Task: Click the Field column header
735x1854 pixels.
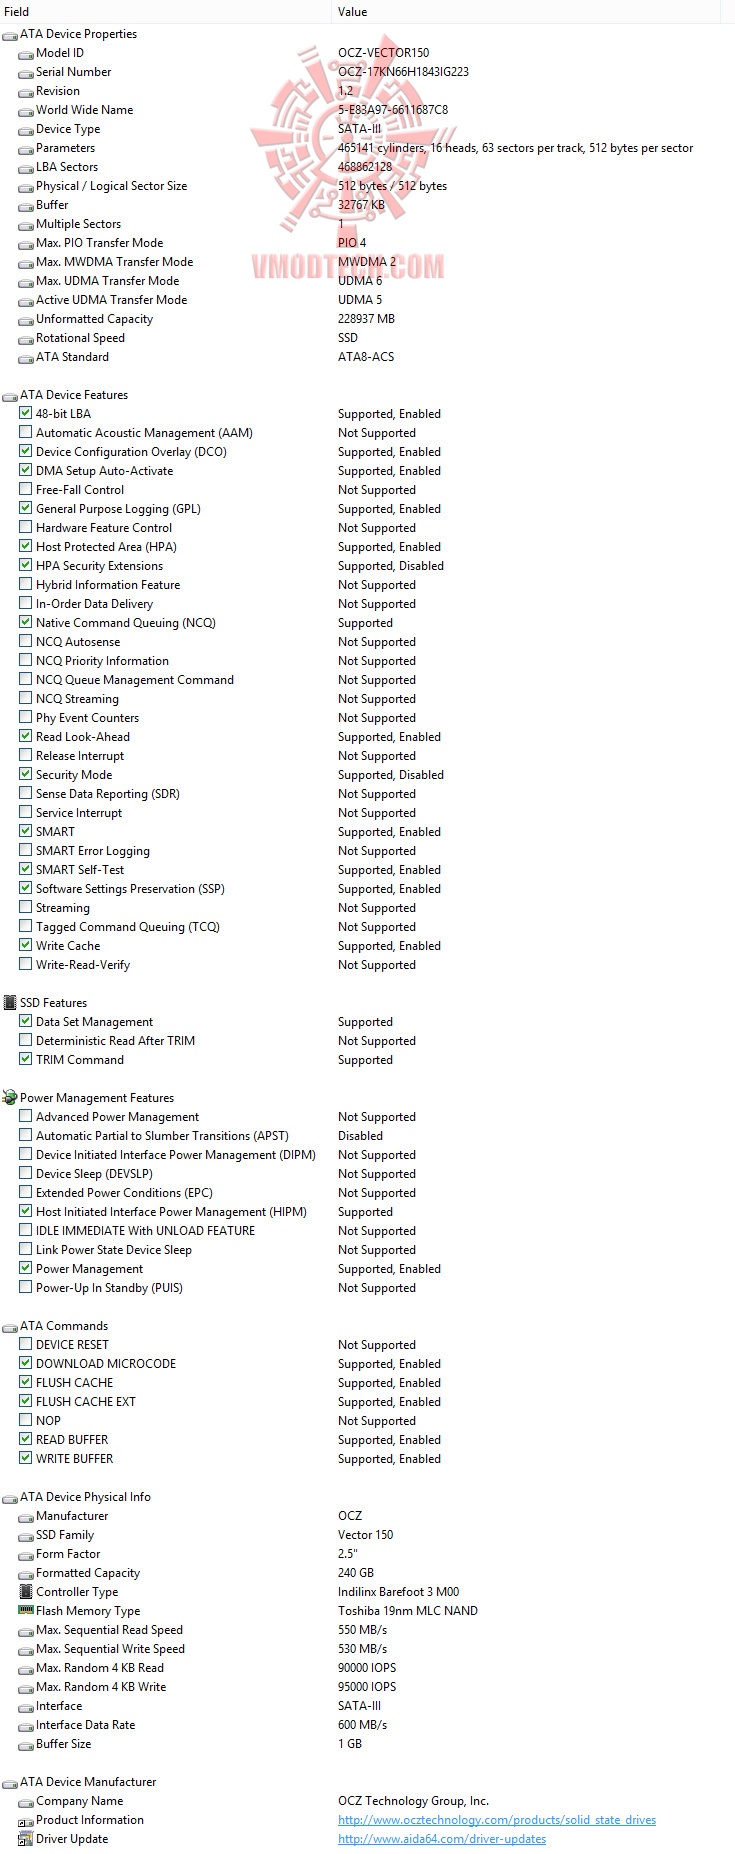Action: pos(166,12)
